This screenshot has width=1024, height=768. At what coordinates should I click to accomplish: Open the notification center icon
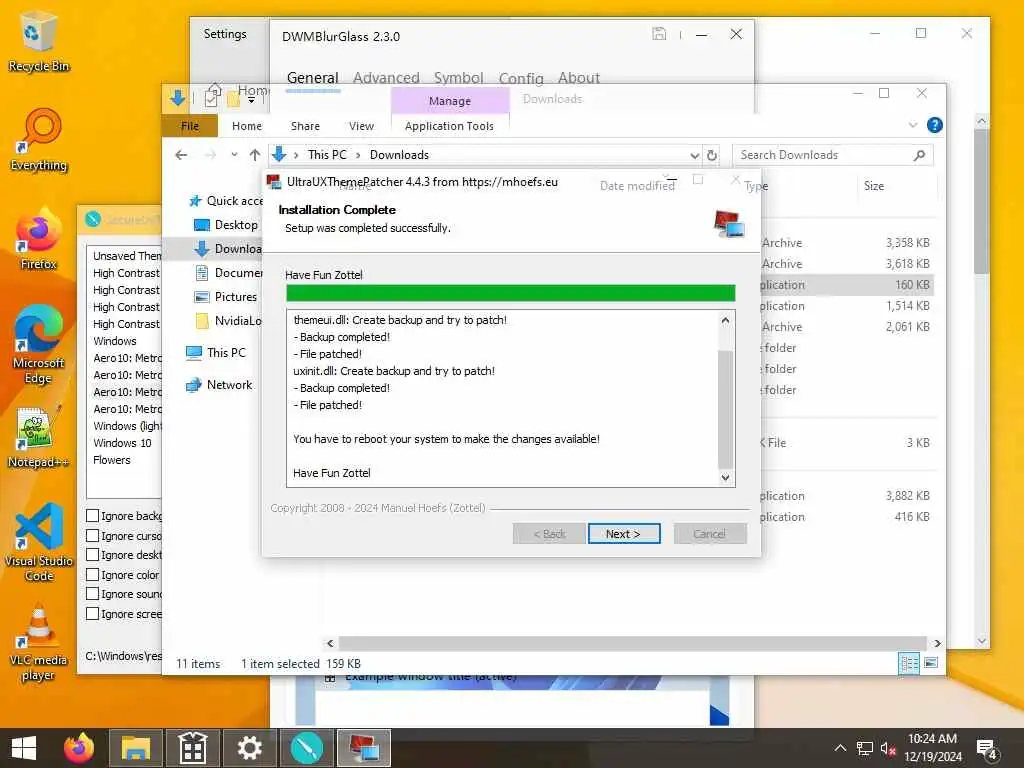click(985, 749)
